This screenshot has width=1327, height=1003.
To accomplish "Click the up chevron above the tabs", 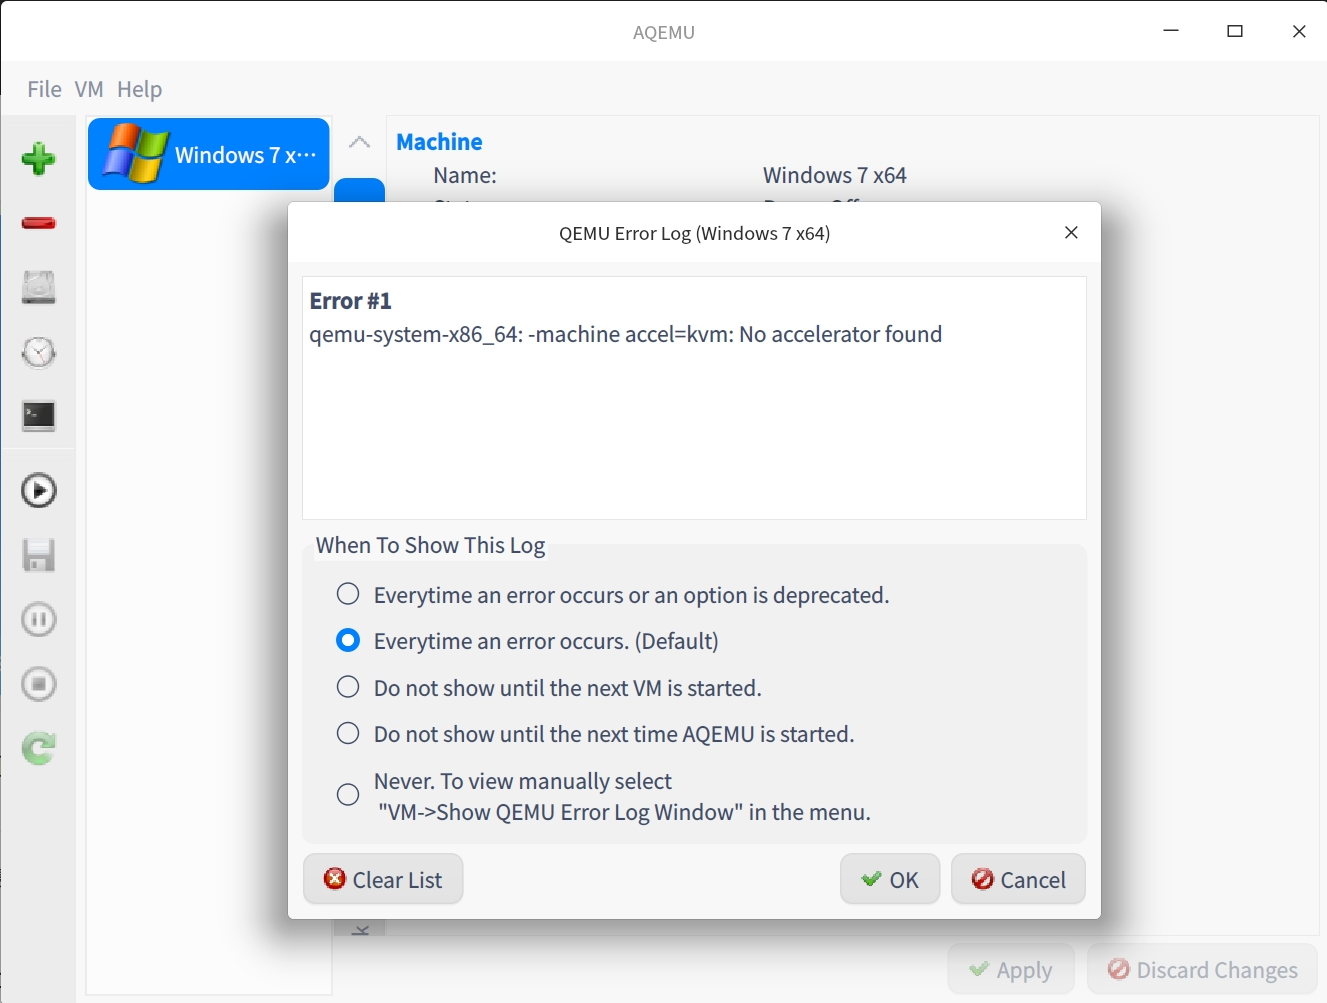I will point(359,143).
